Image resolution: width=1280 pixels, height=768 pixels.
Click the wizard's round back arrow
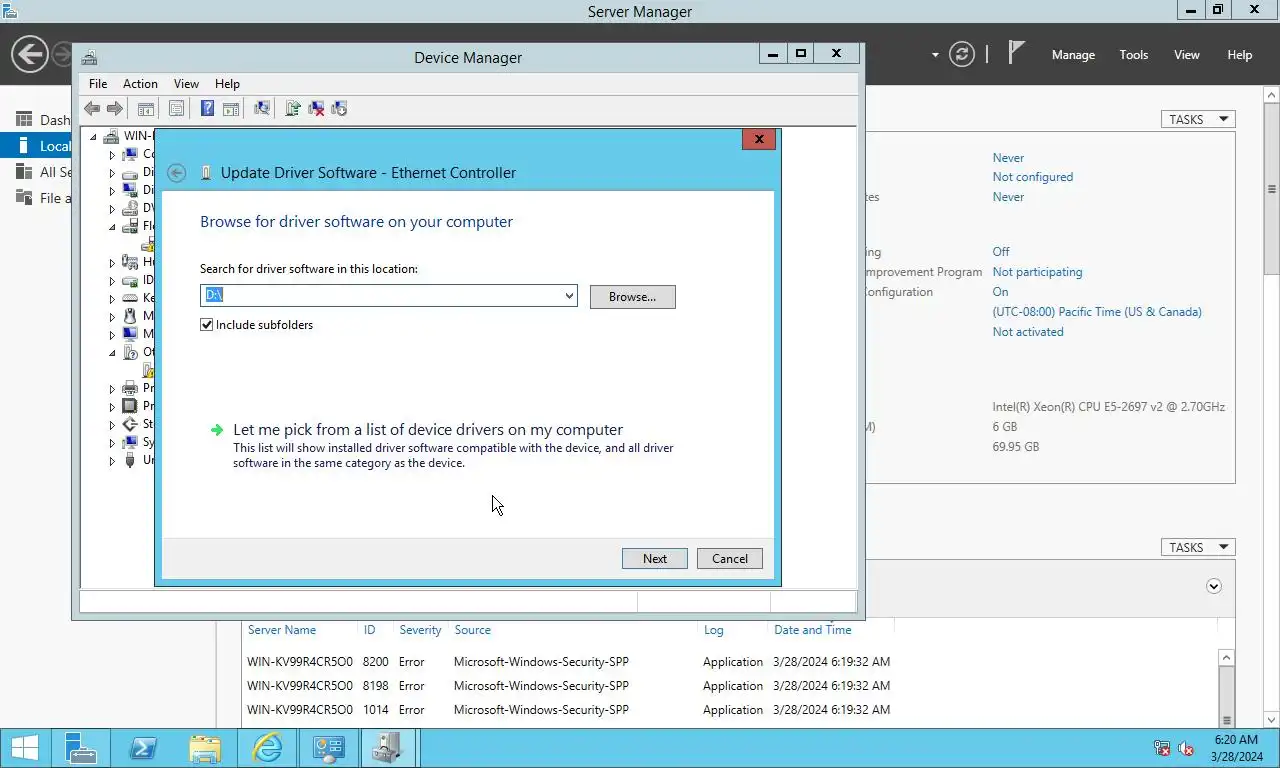tap(177, 173)
